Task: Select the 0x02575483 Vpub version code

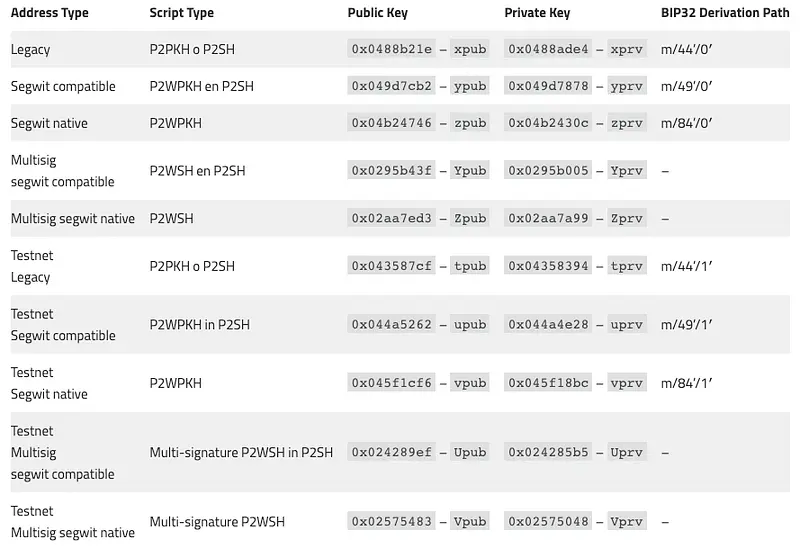Action: pos(392,521)
